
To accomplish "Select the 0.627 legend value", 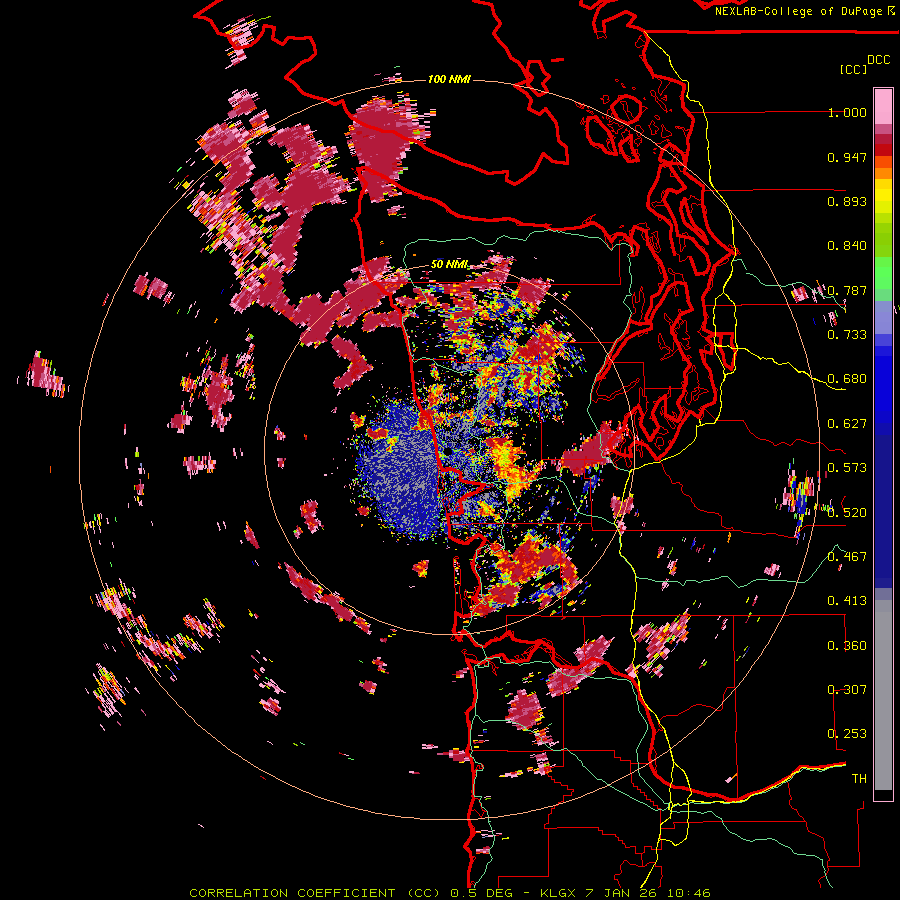I will (x=847, y=424).
